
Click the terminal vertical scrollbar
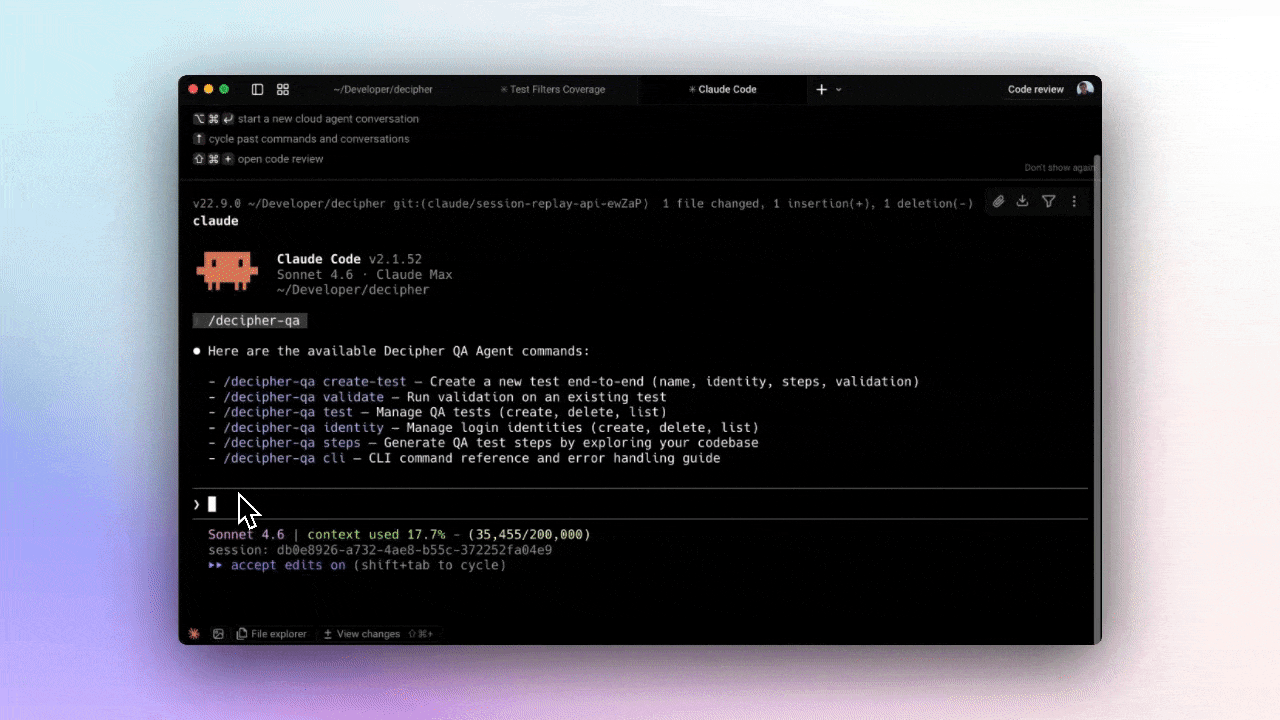1097,400
